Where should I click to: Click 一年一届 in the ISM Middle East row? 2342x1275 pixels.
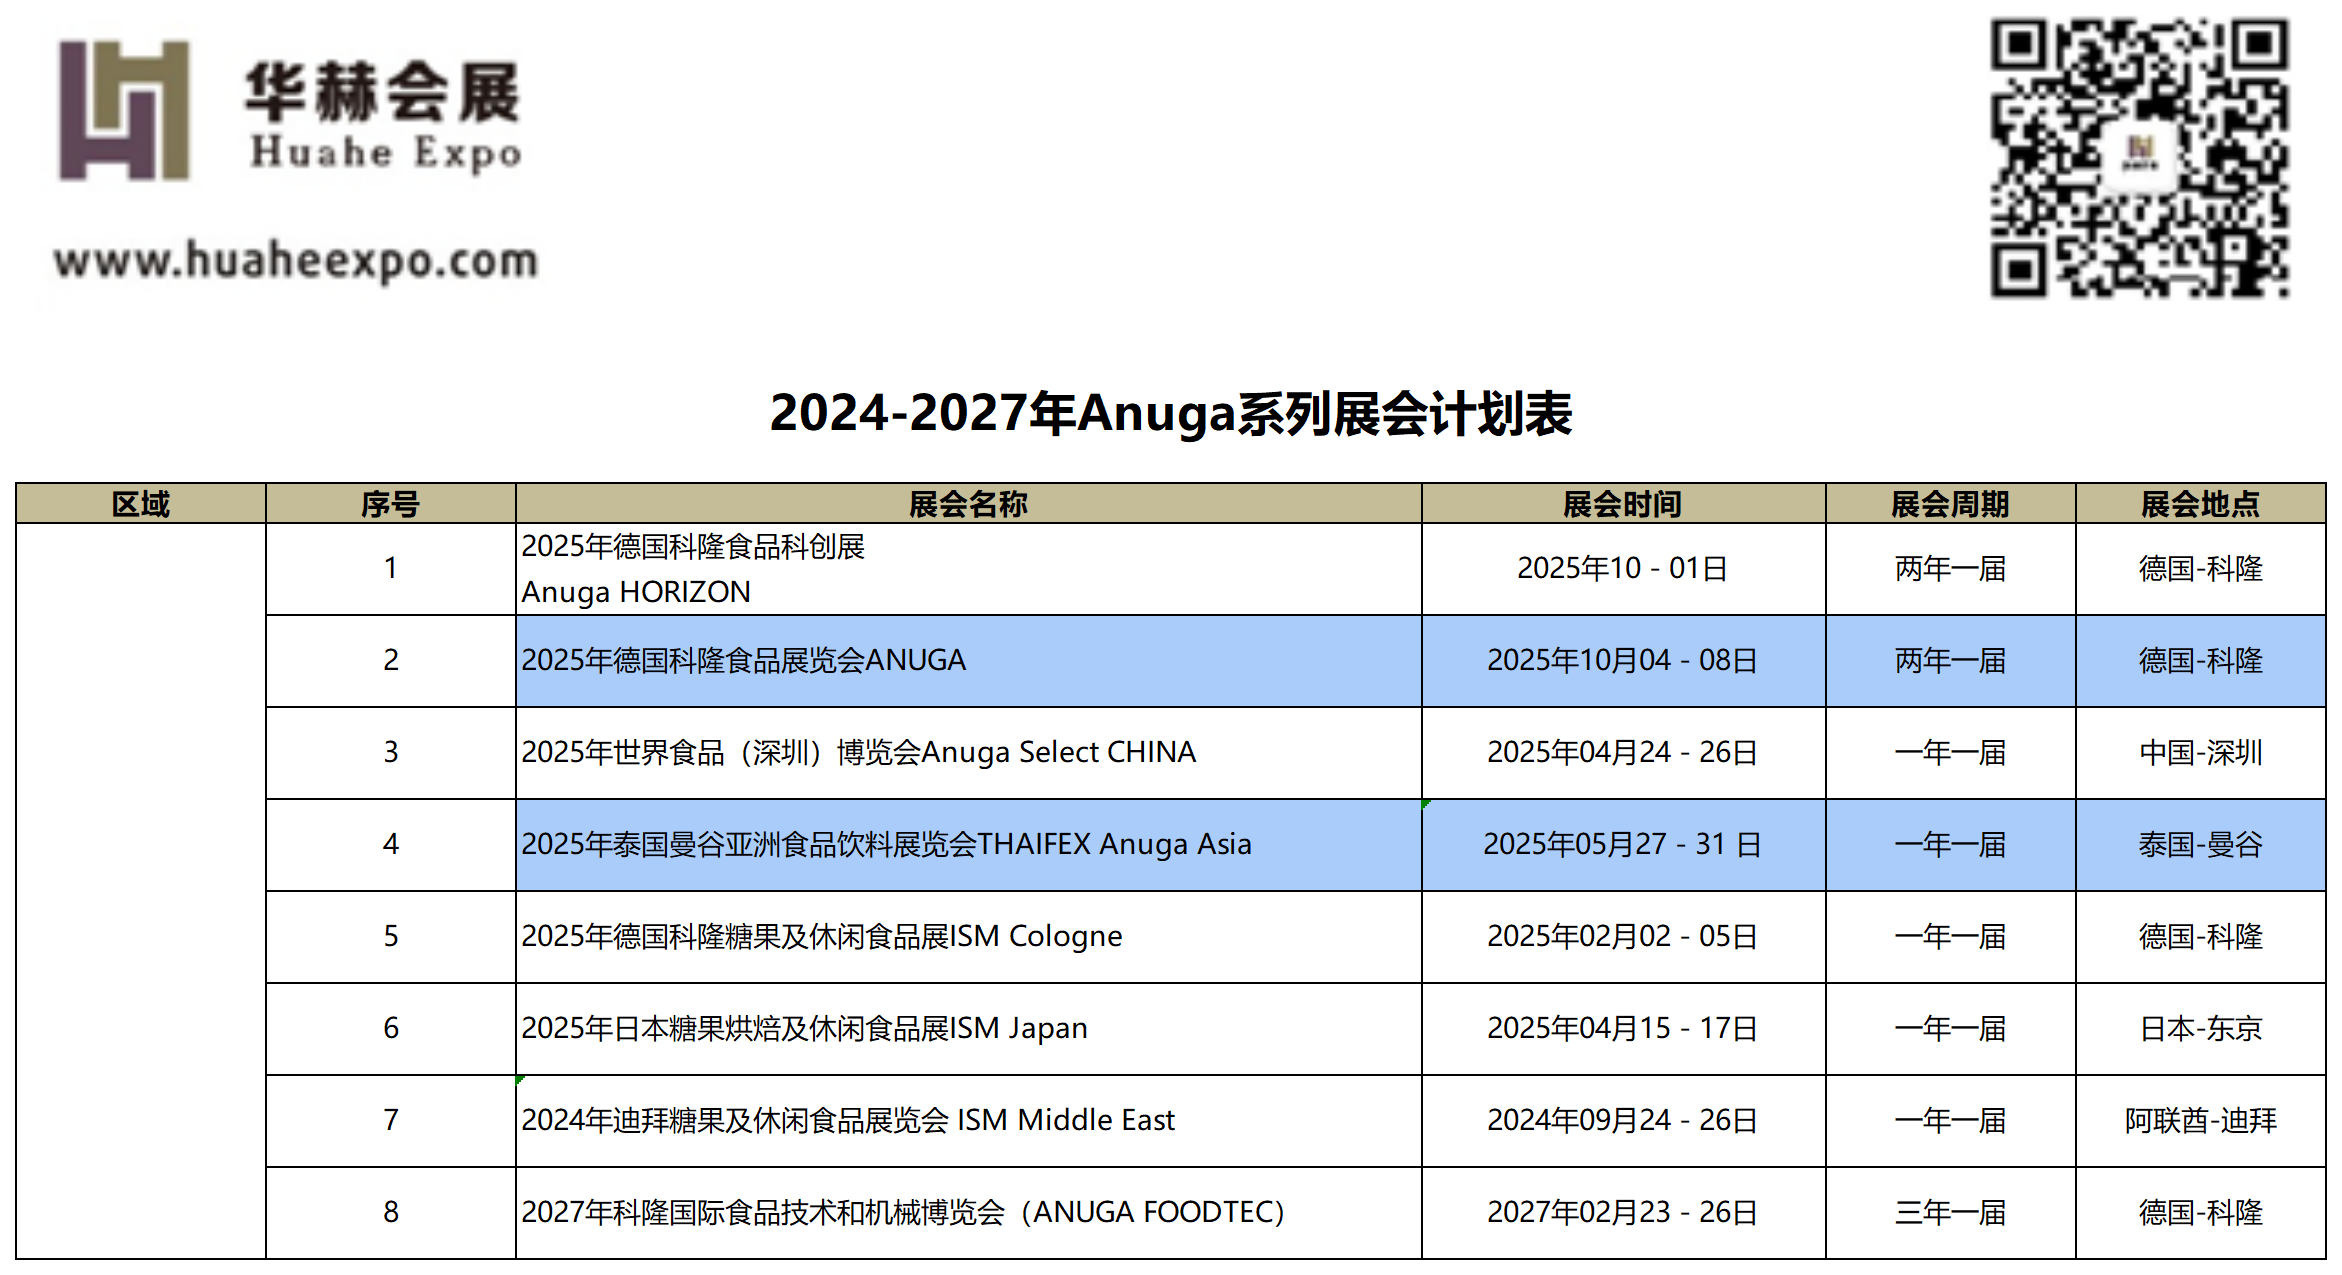click(x=1951, y=1121)
